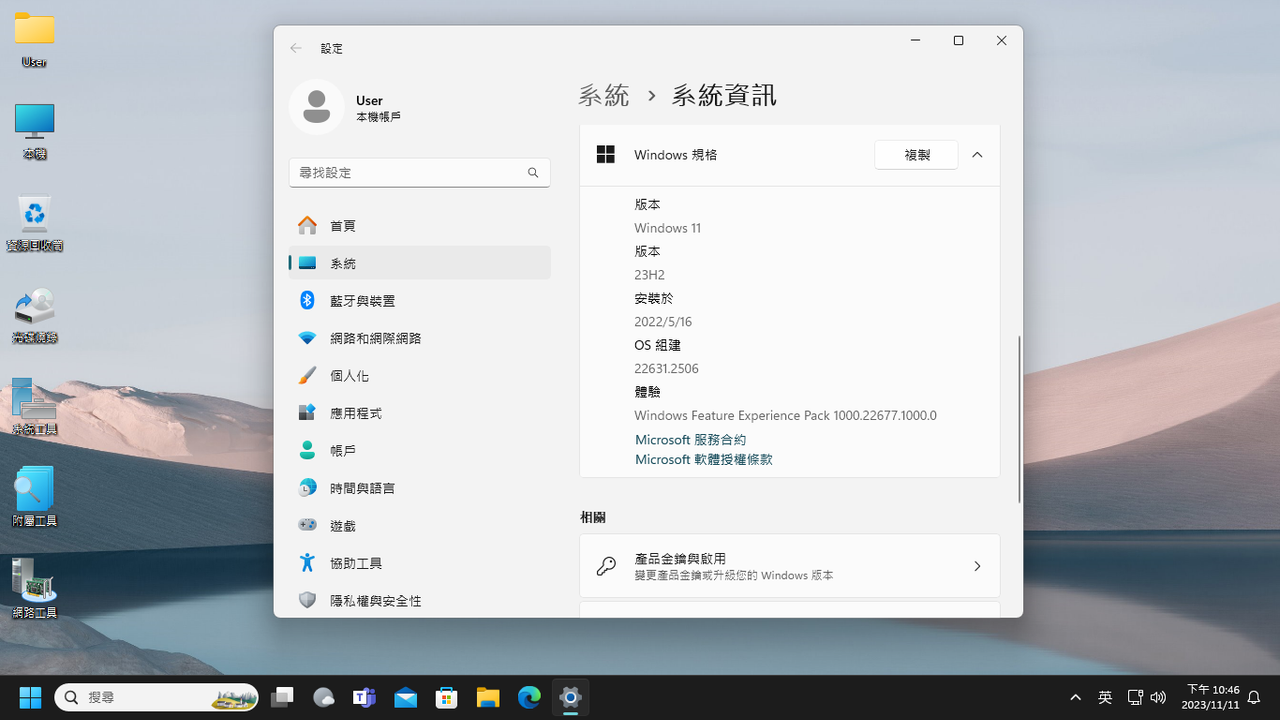The height and width of the screenshot is (720, 1280).
Task: Open Microsoft Edge on taskbar
Action: point(529,697)
